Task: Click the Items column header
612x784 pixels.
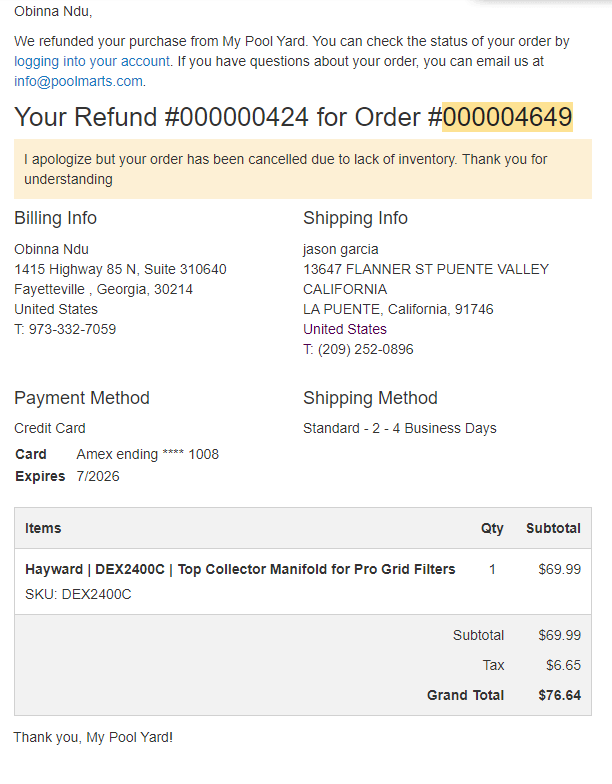Action: tap(43, 528)
